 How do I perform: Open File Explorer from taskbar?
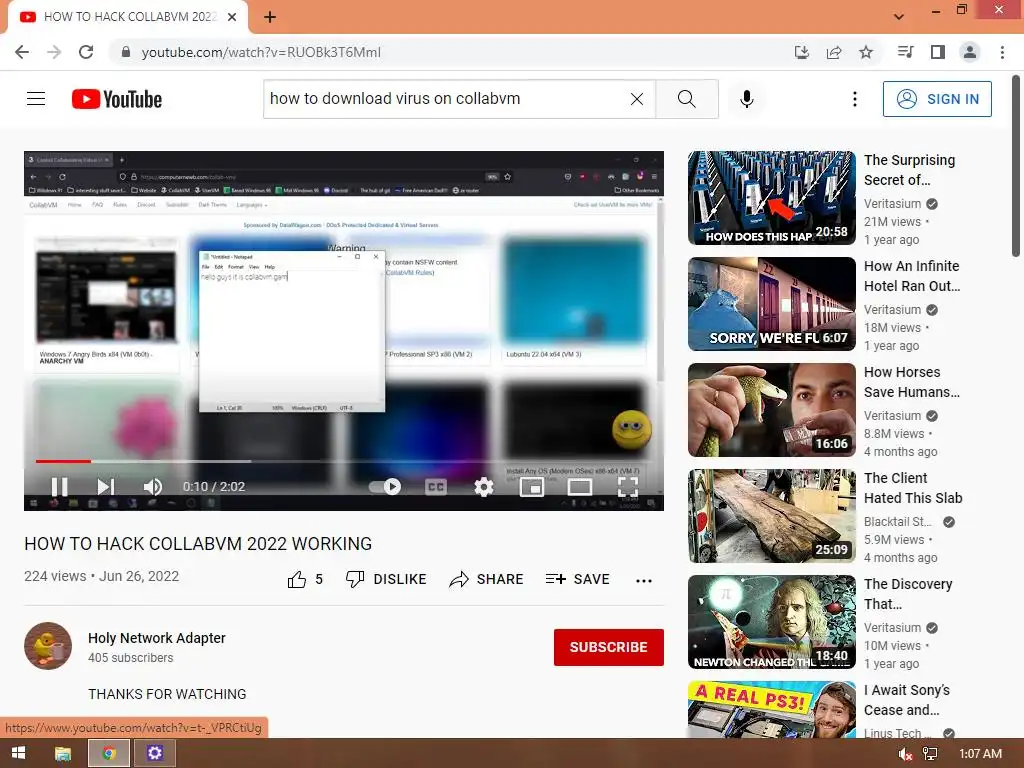click(63, 753)
